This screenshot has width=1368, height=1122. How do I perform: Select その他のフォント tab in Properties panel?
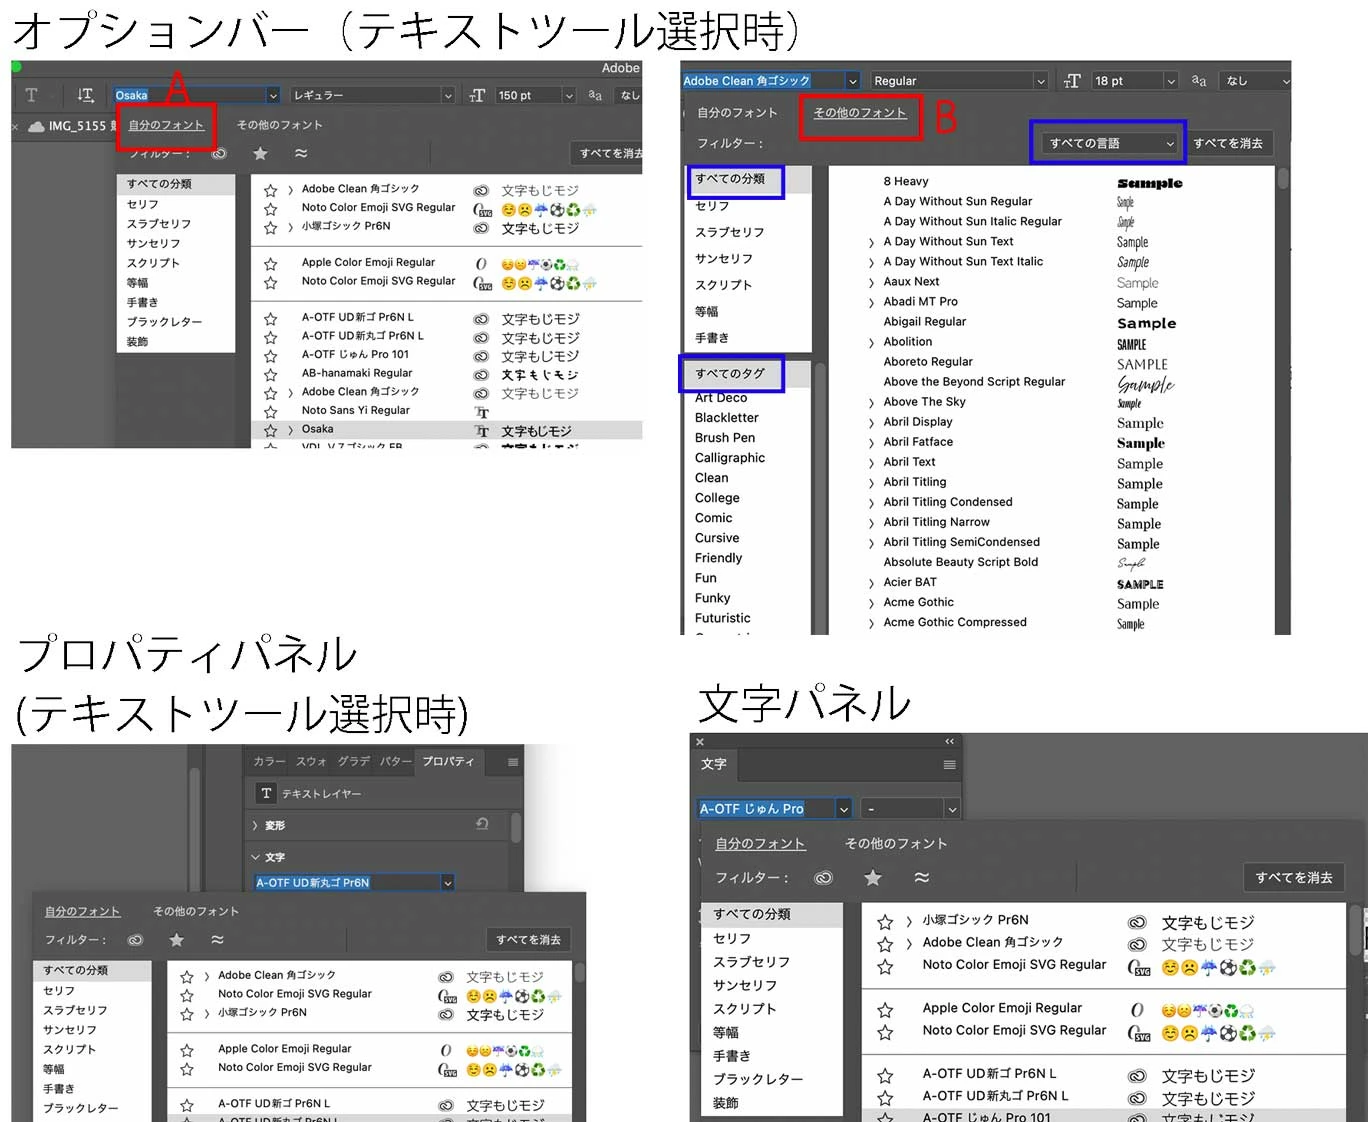point(196,911)
